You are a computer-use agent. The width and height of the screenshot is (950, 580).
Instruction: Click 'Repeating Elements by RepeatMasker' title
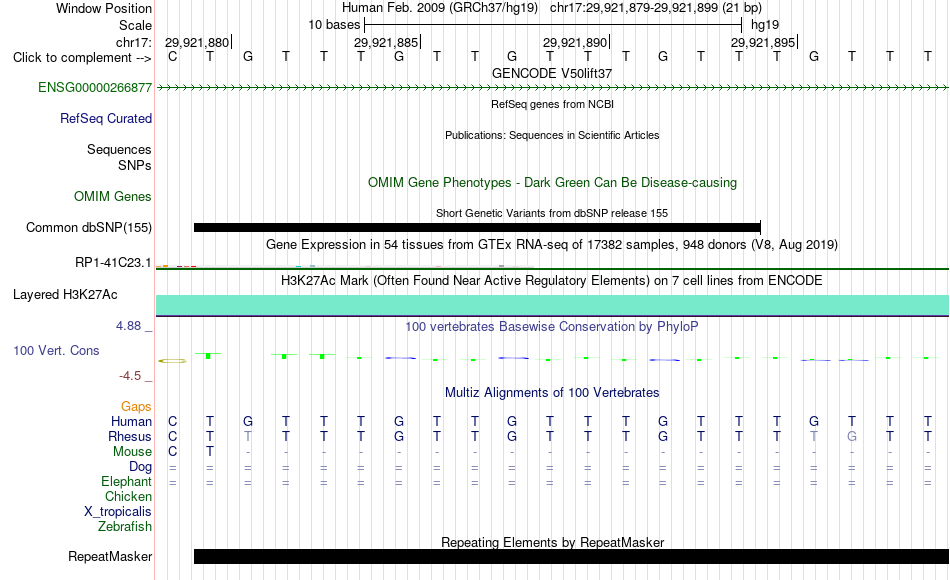pyautogui.click(x=553, y=542)
